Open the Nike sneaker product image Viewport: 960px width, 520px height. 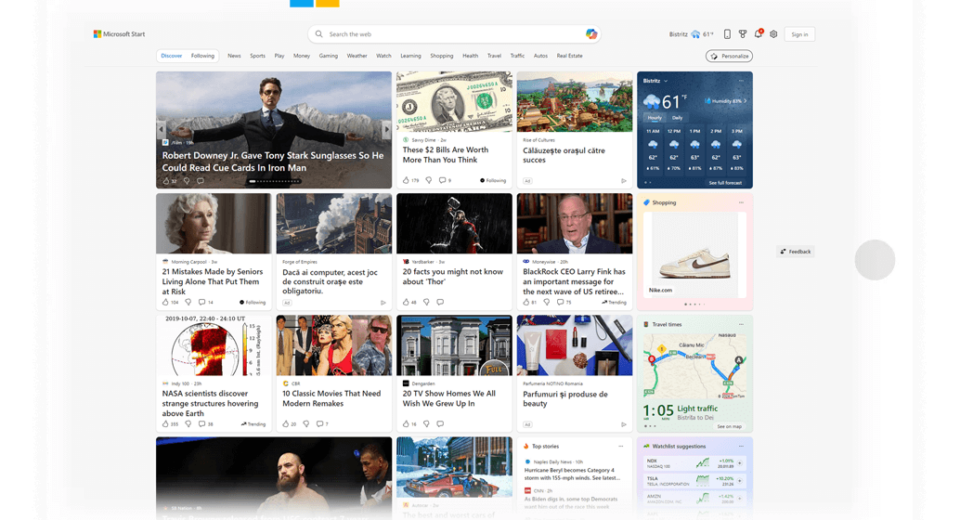click(x=694, y=255)
